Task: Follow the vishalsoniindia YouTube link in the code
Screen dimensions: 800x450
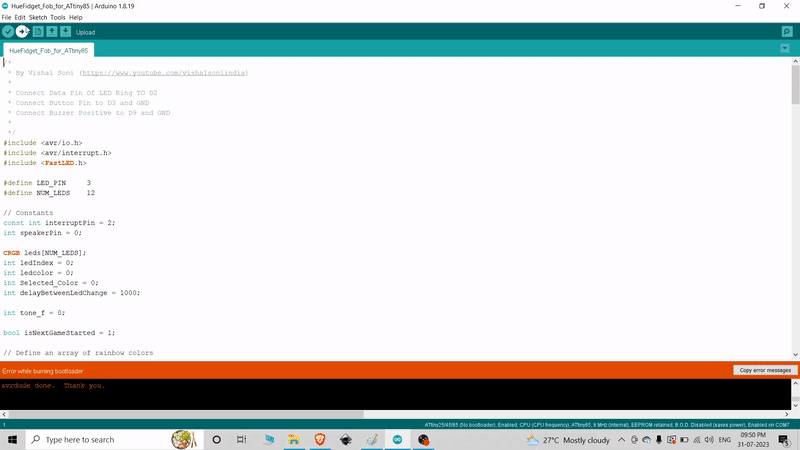Action: pyautogui.click(x=163, y=73)
